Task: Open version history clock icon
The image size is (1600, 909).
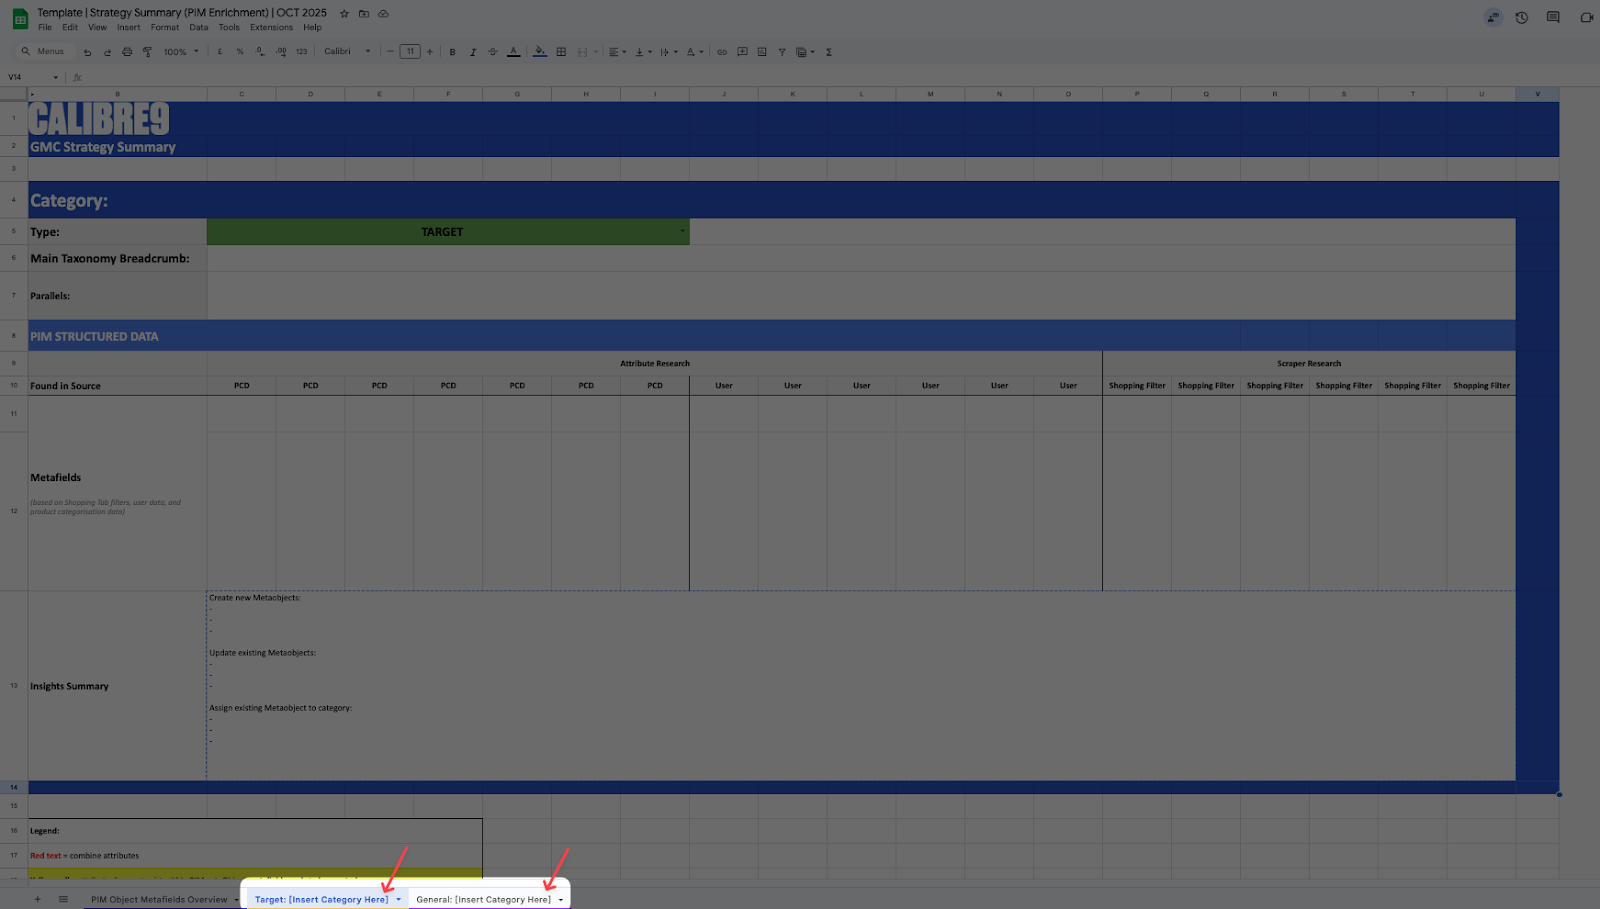Action: [1521, 17]
